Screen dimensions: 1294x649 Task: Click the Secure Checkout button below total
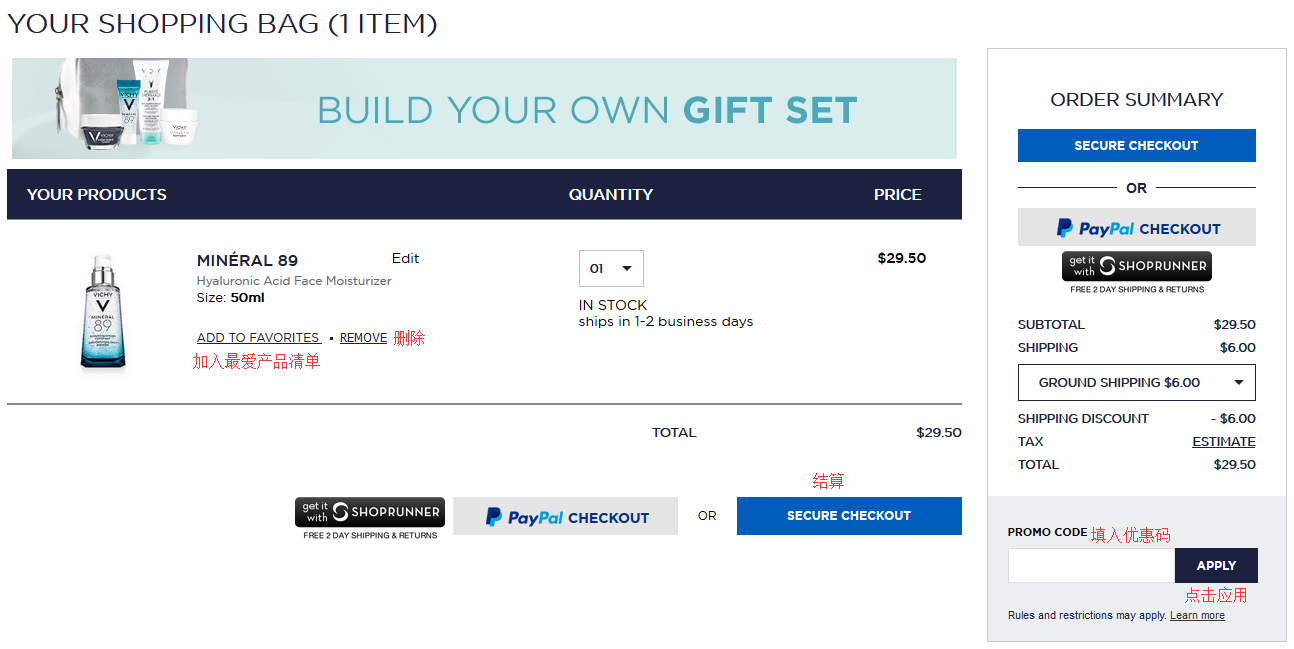849,516
